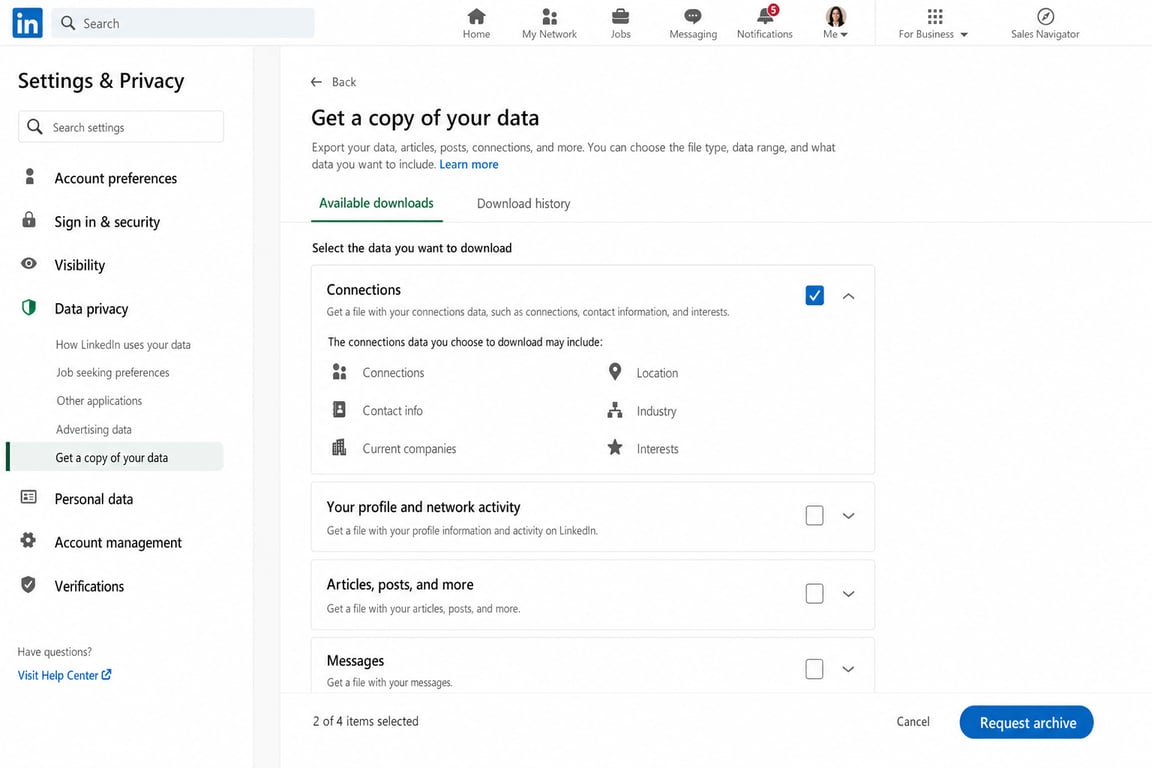1152x768 pixels.
Task: Click the Account preferences person icon
Action: tap(29, 176)
